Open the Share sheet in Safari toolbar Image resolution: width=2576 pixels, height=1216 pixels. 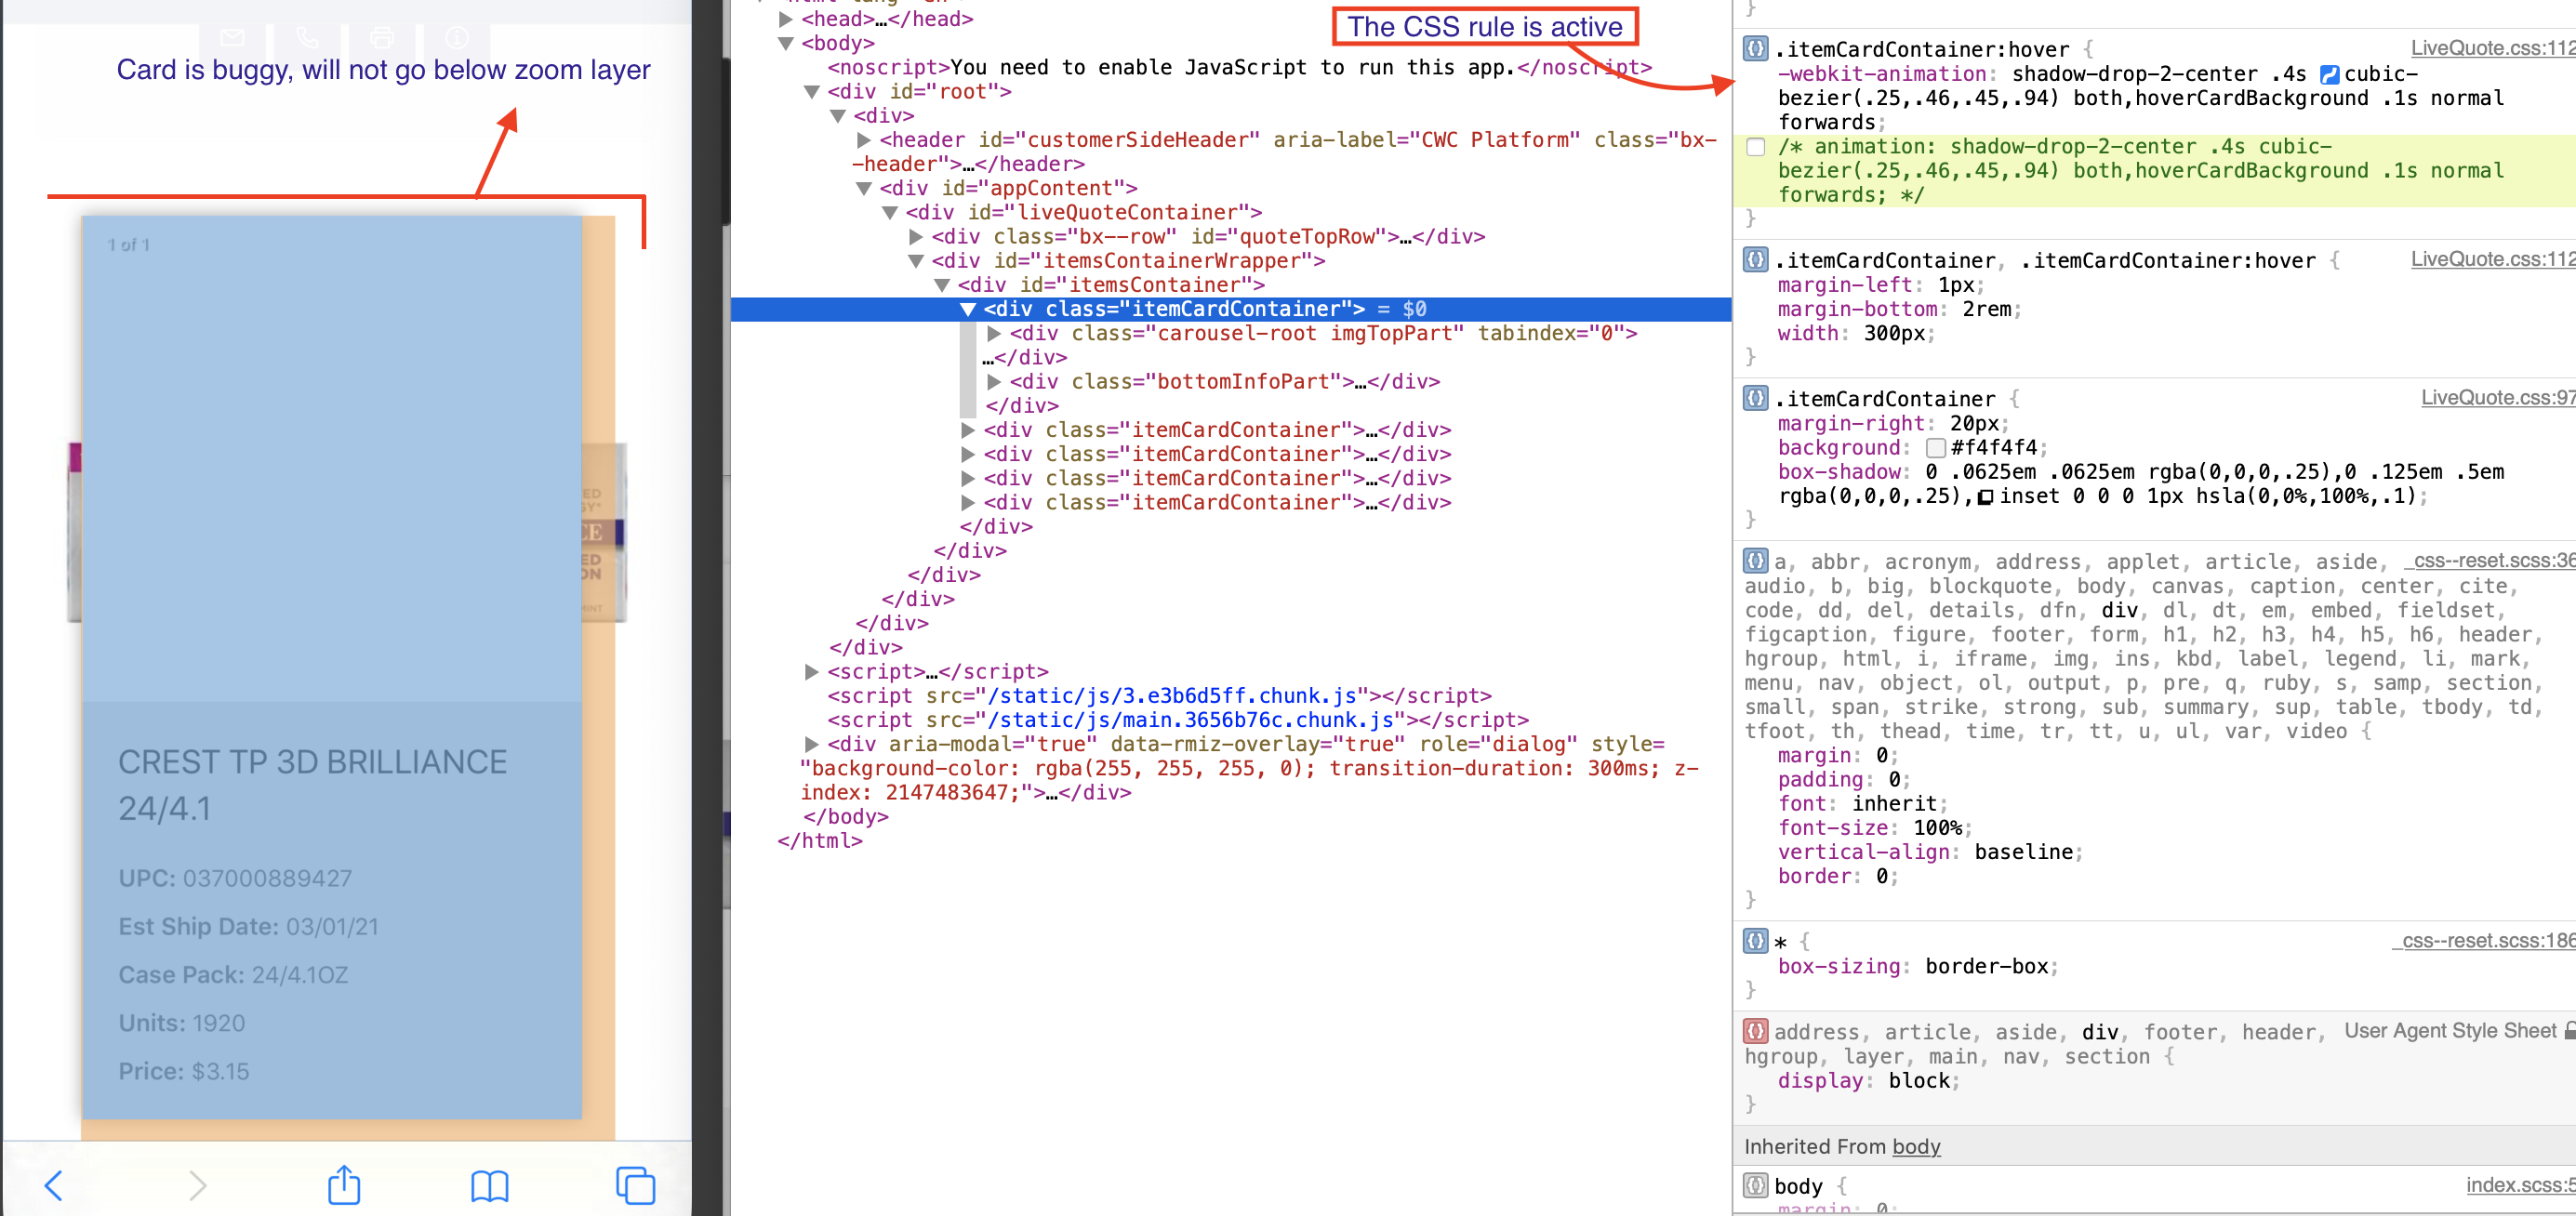pyautogui.click(x=343, y=1186)
